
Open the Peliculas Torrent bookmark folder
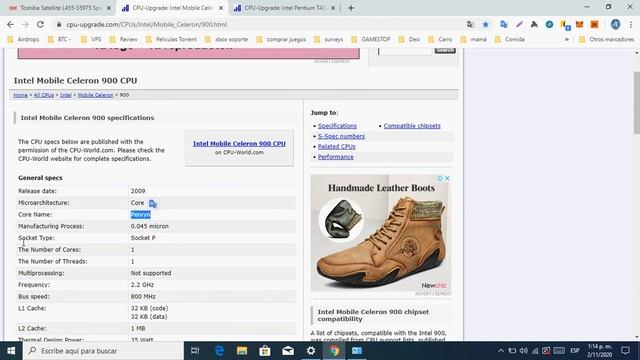(x=171, y=40)
